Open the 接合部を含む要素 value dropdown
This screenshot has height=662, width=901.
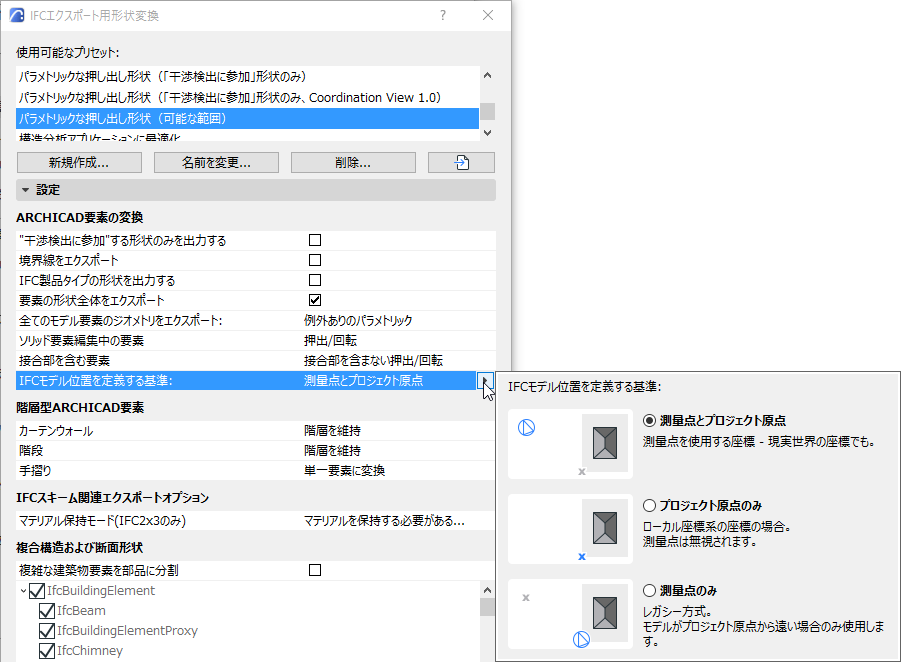[x=374, y=361]
